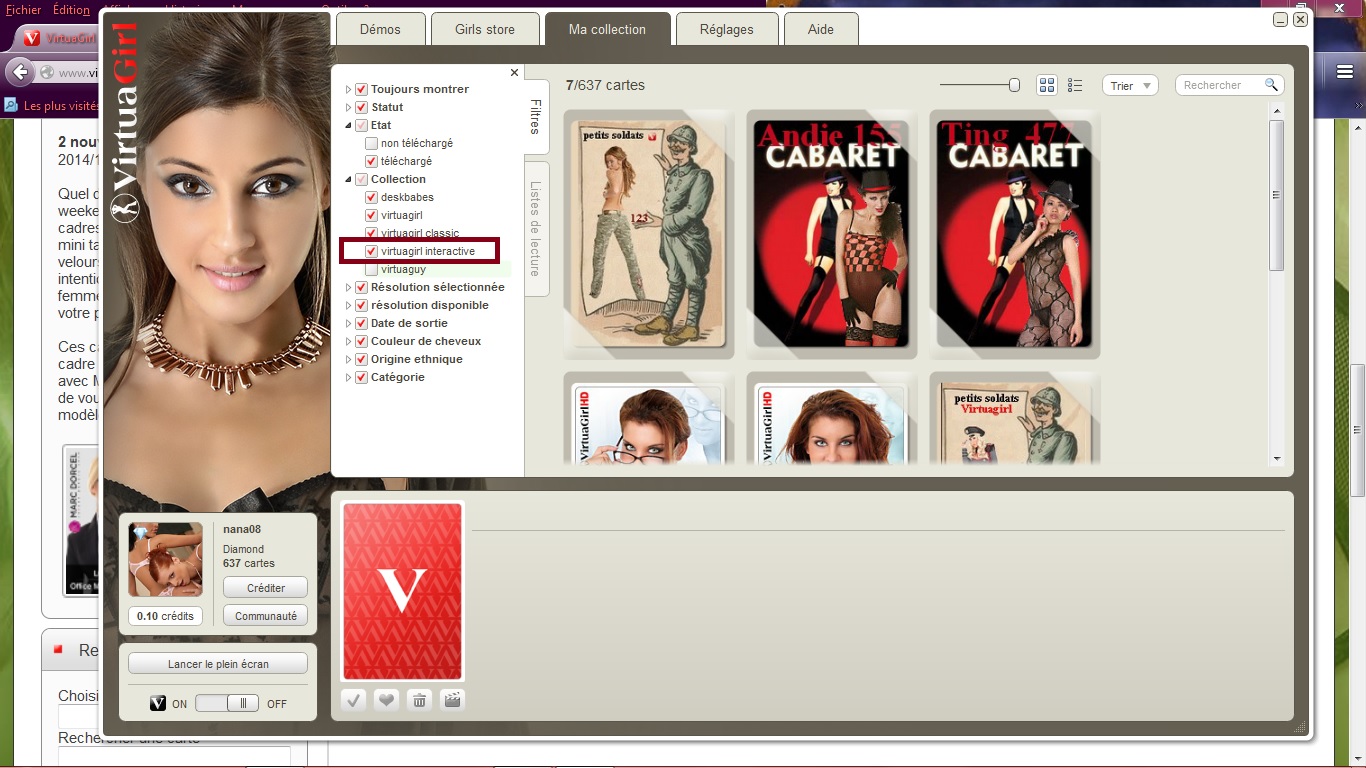Toggle the Couleur de cheveux checkbox
This screenshot has height=768, width=1366.
tap(362, 341)
